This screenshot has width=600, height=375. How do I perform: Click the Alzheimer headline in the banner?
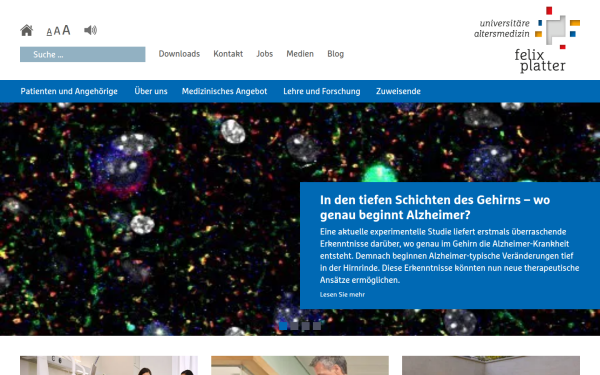click(435, 207)
